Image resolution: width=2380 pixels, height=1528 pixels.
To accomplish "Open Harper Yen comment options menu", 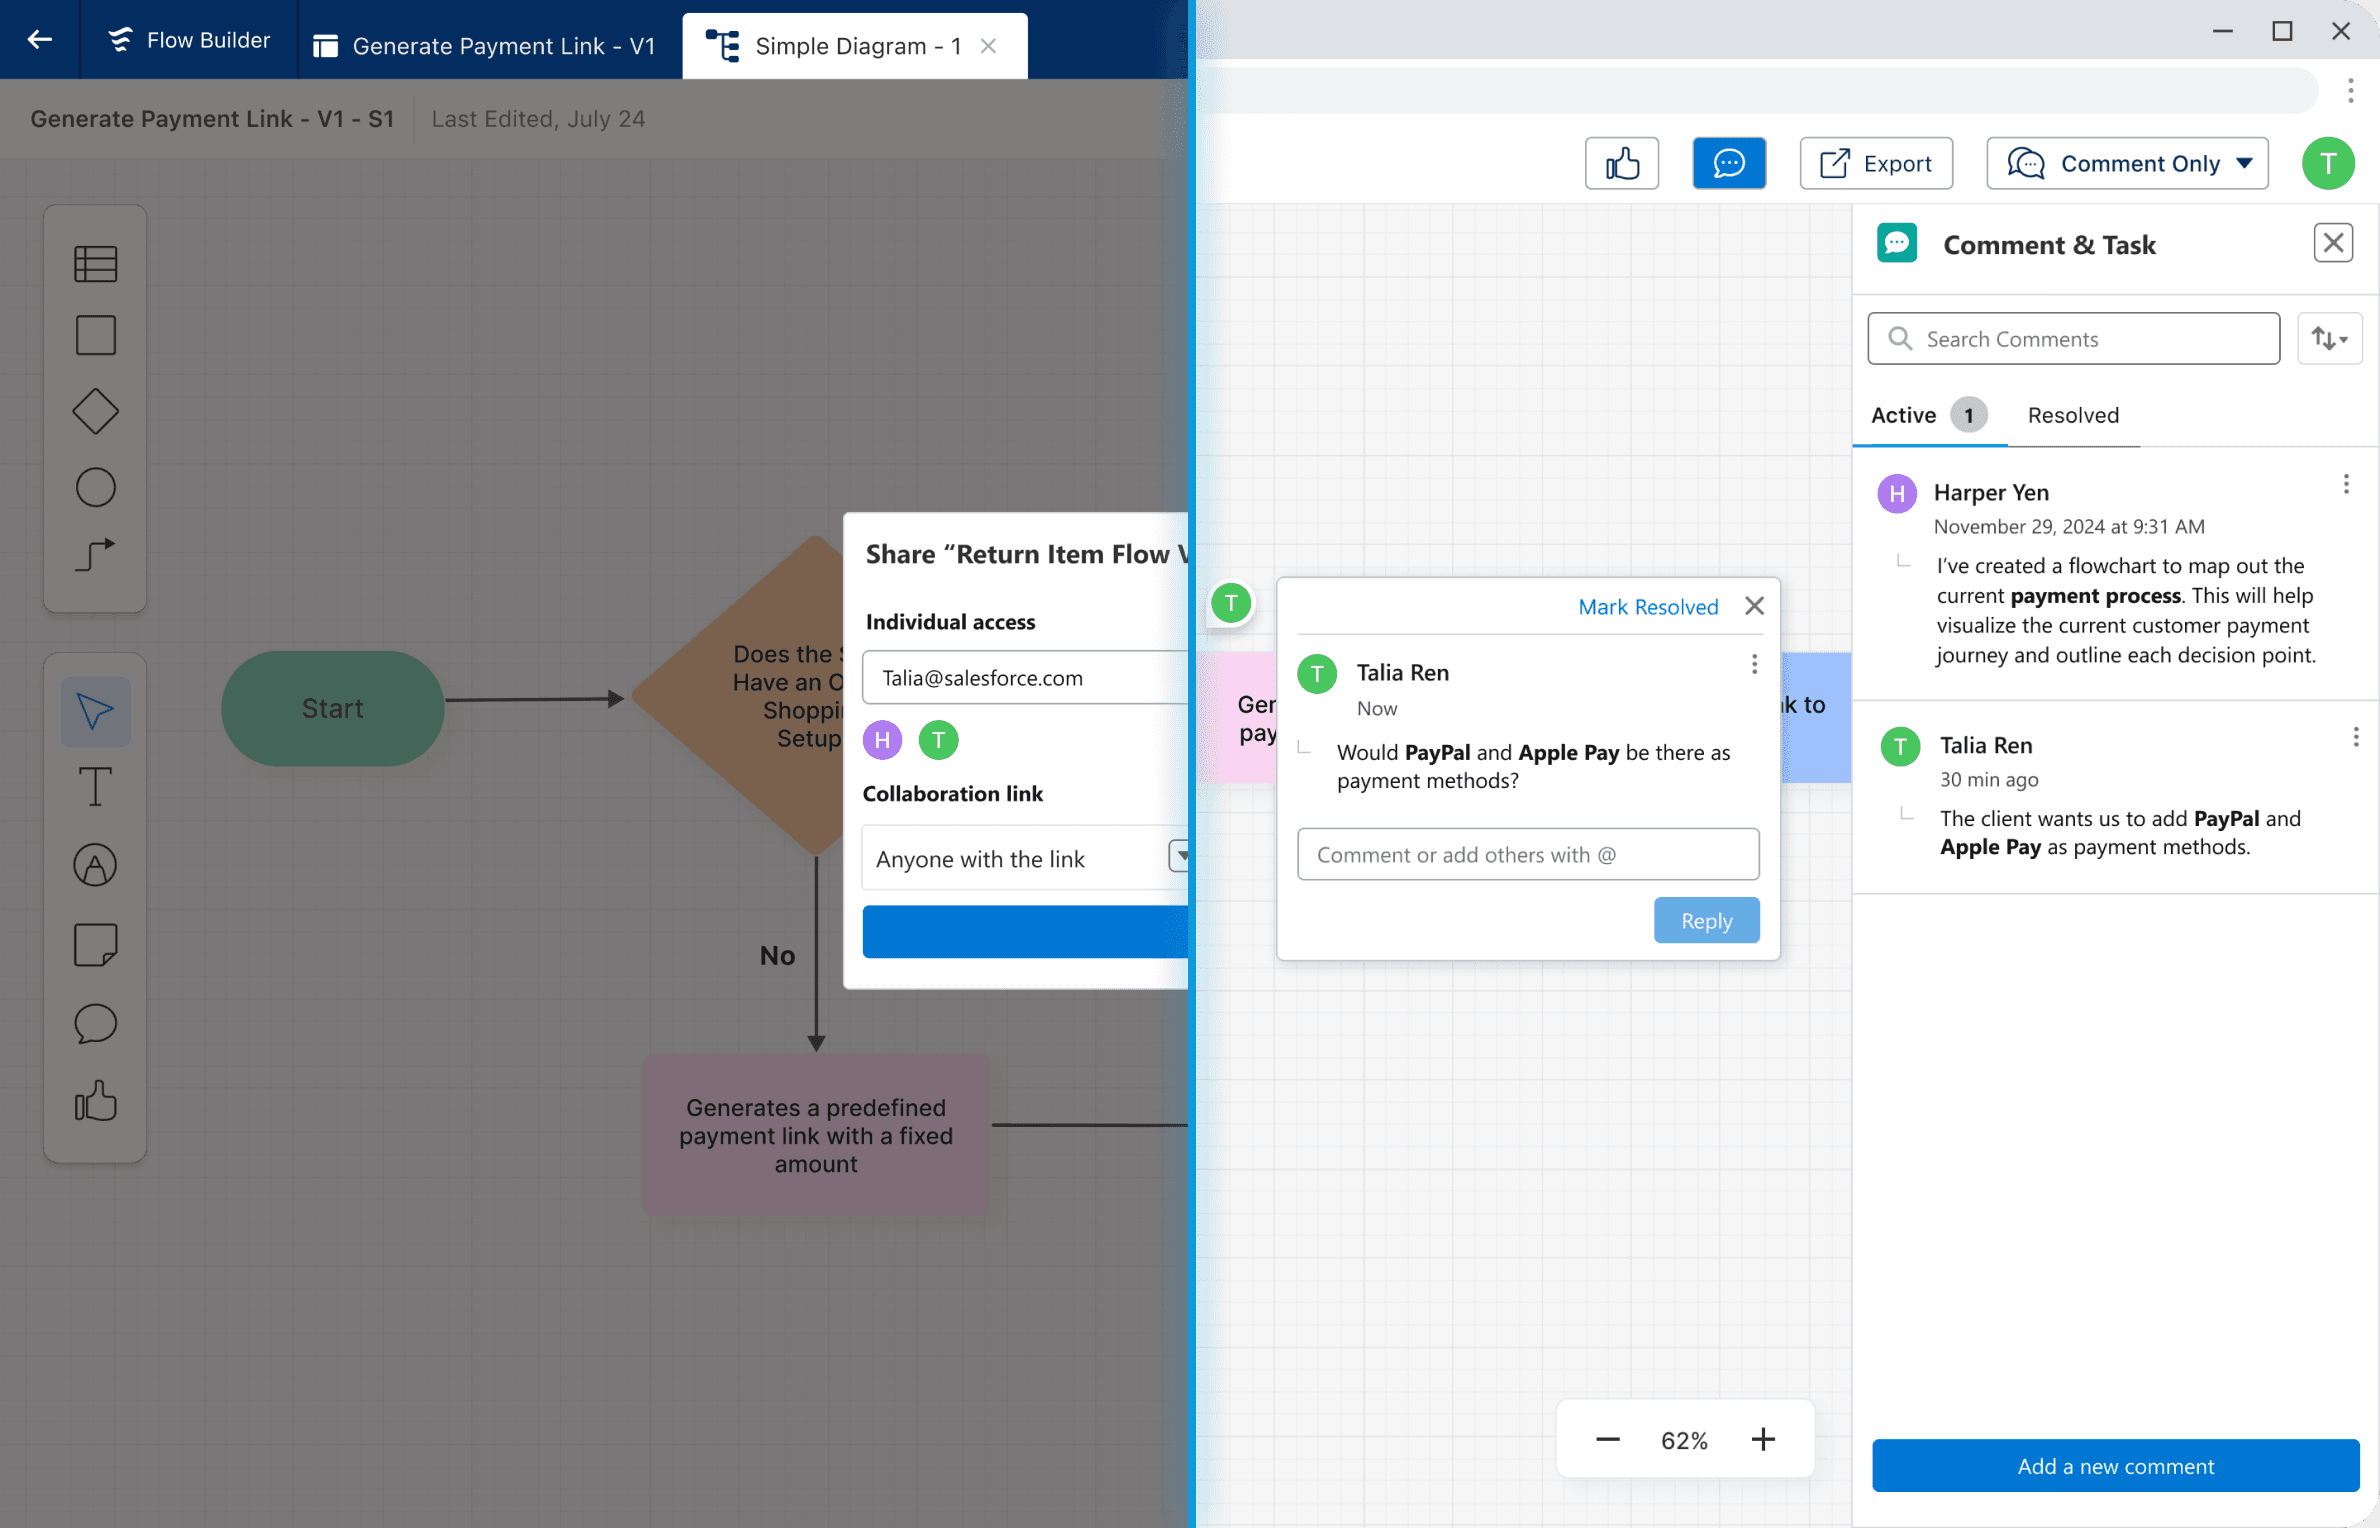I will coord(2345,485).
